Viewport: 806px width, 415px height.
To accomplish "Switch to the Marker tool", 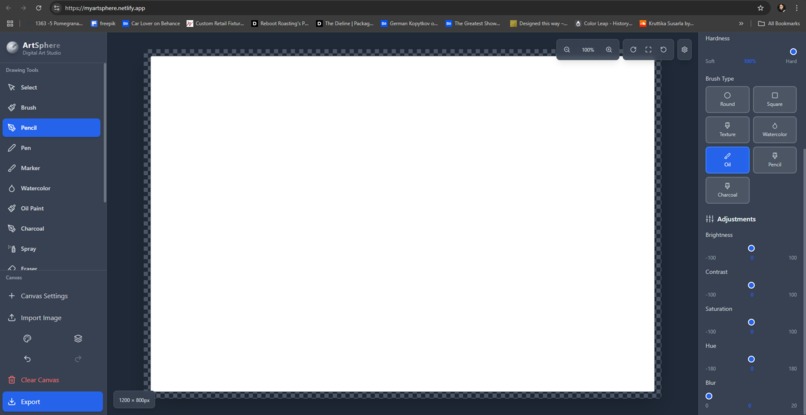I will tap(51, 168).
